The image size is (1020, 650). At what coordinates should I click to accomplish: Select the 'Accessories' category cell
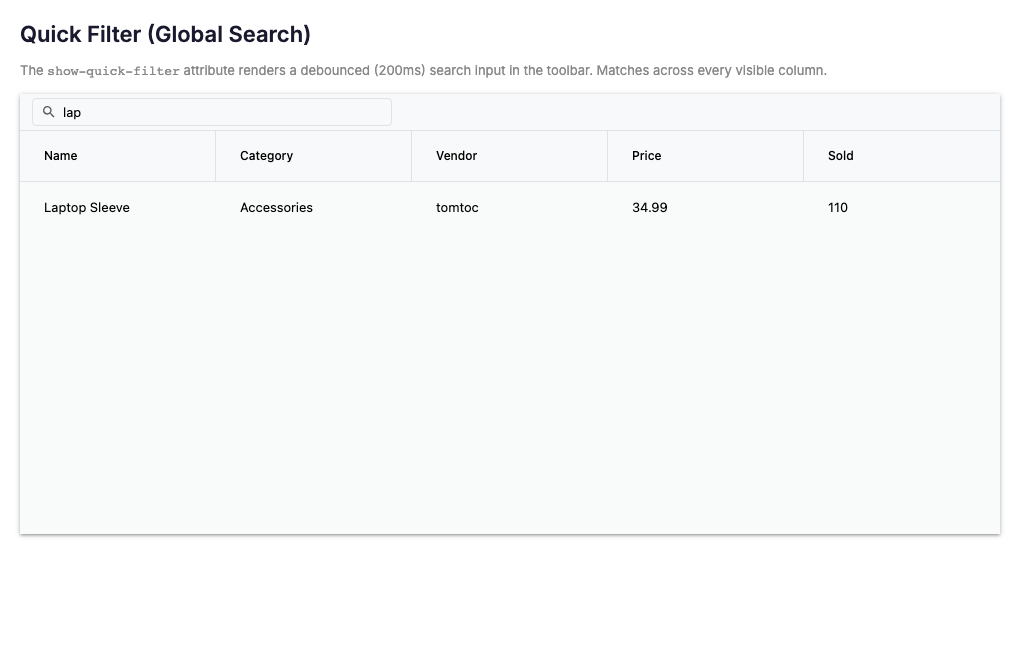(x=314, y=208)
